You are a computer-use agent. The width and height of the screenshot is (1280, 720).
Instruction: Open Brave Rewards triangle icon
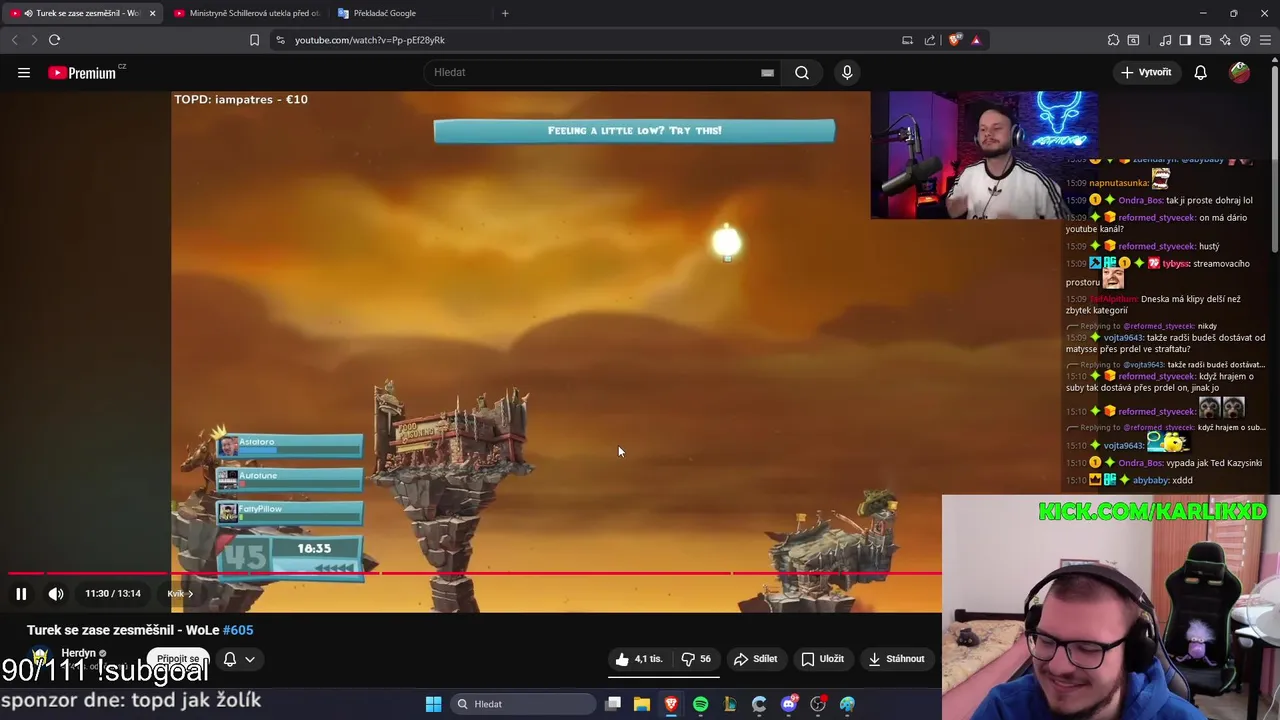[x=976, y=40]
